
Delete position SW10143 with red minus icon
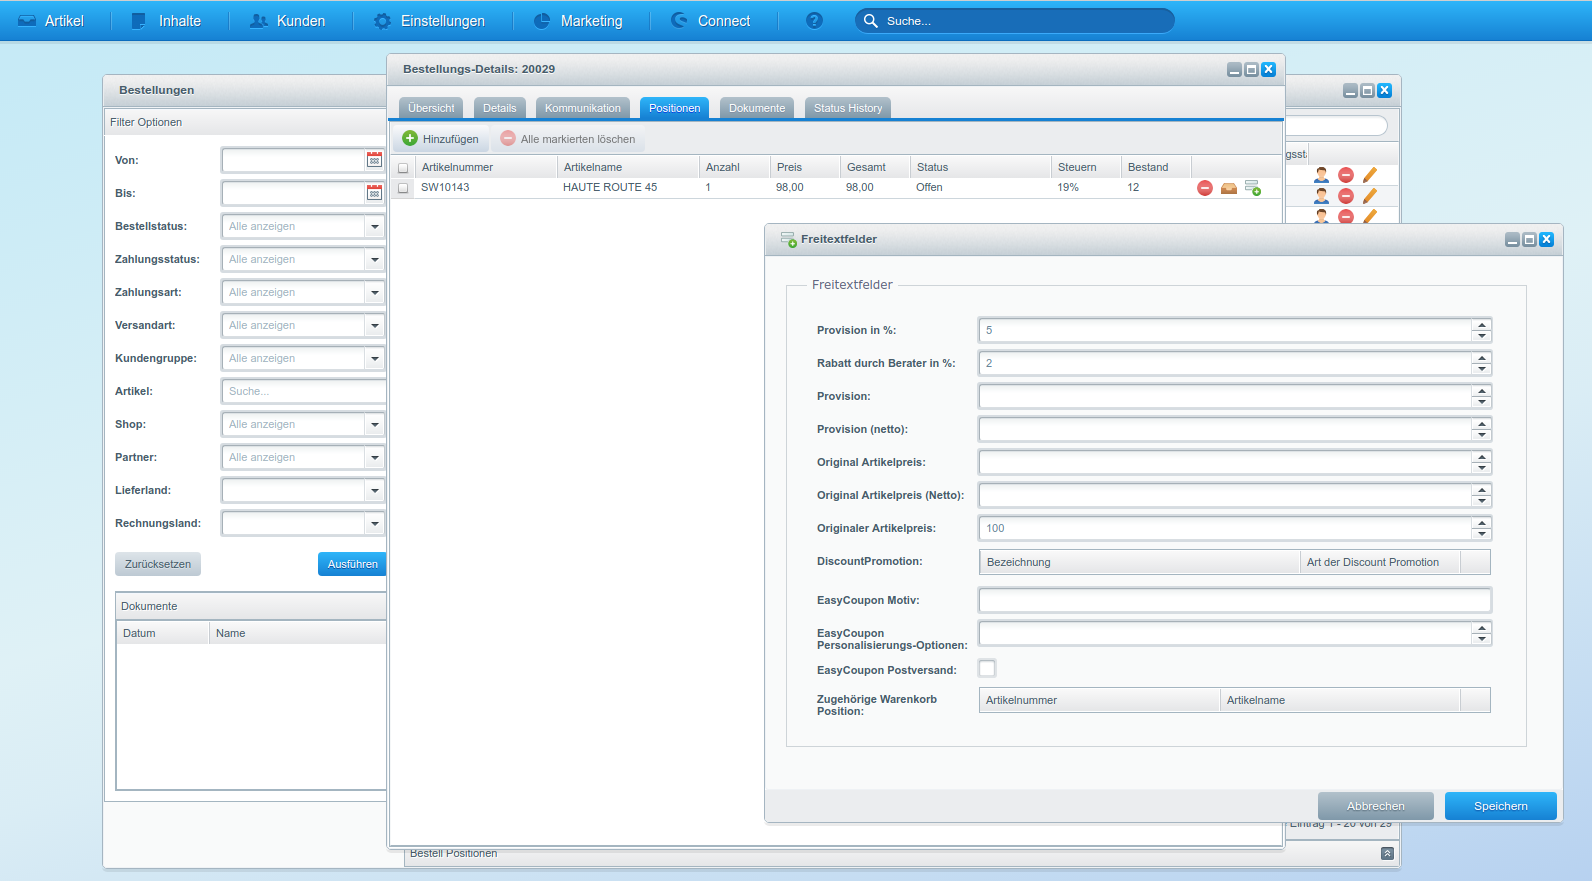coord(1205,188)
